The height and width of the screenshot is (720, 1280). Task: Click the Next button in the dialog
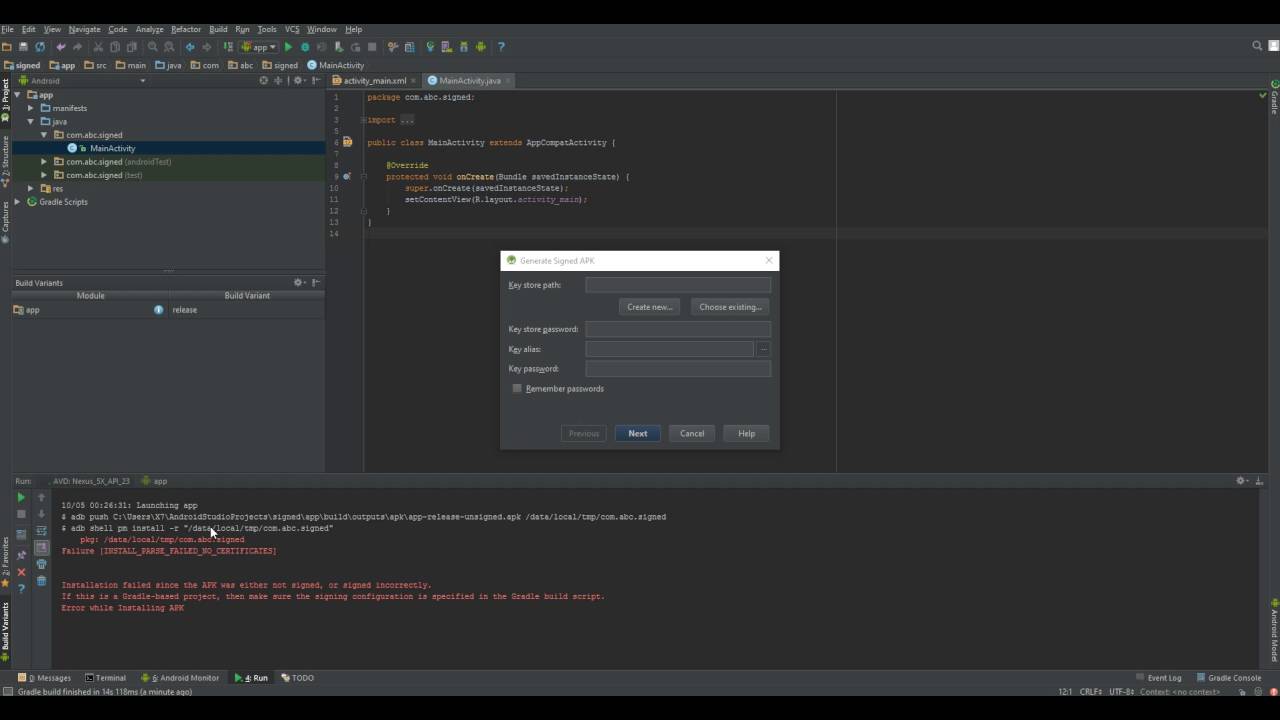[638, 434]
